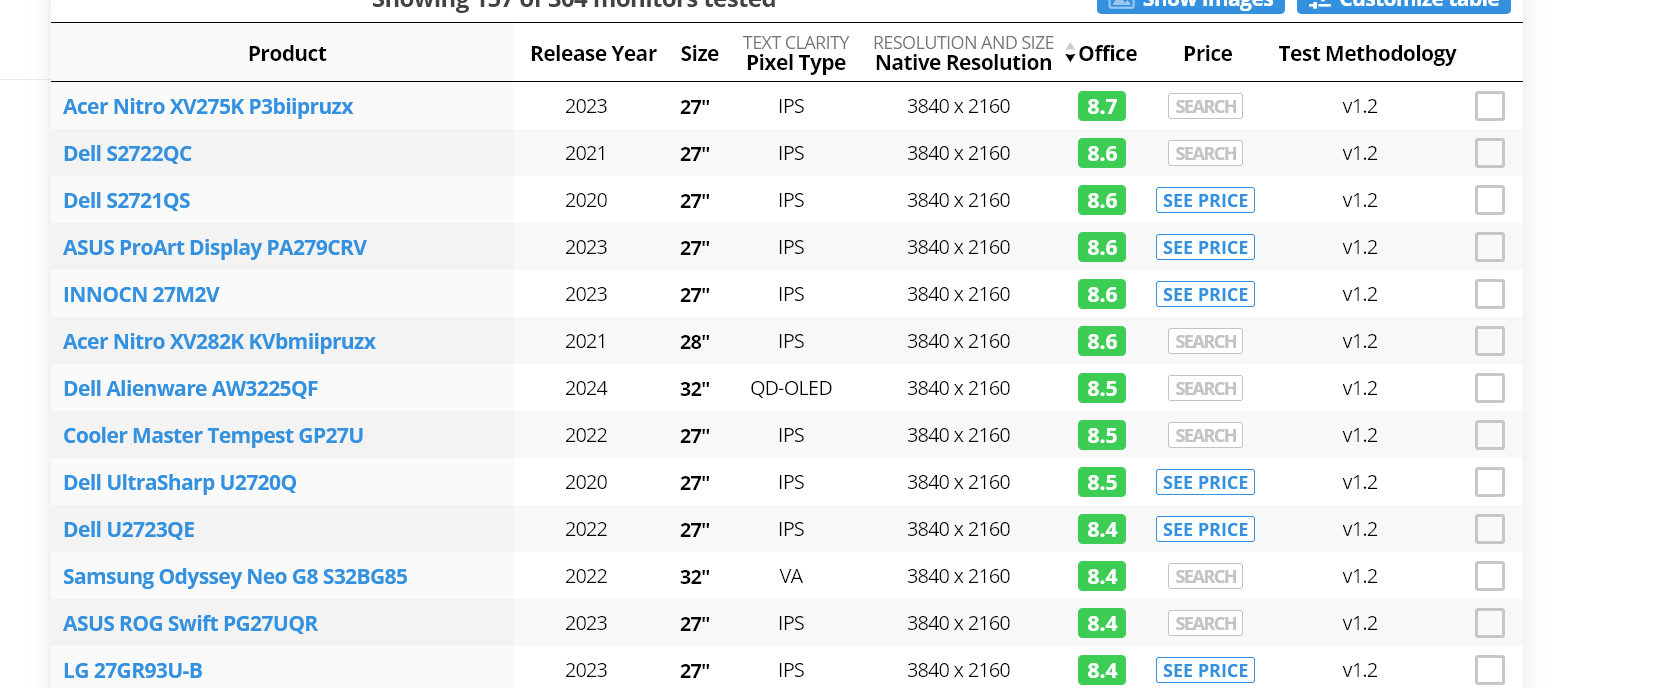Tick compare checkbox for ASUS ROG Swift PG27UQR
Image resolution: width=1654 pixels, height=688 pixels.
(1490, 623)
